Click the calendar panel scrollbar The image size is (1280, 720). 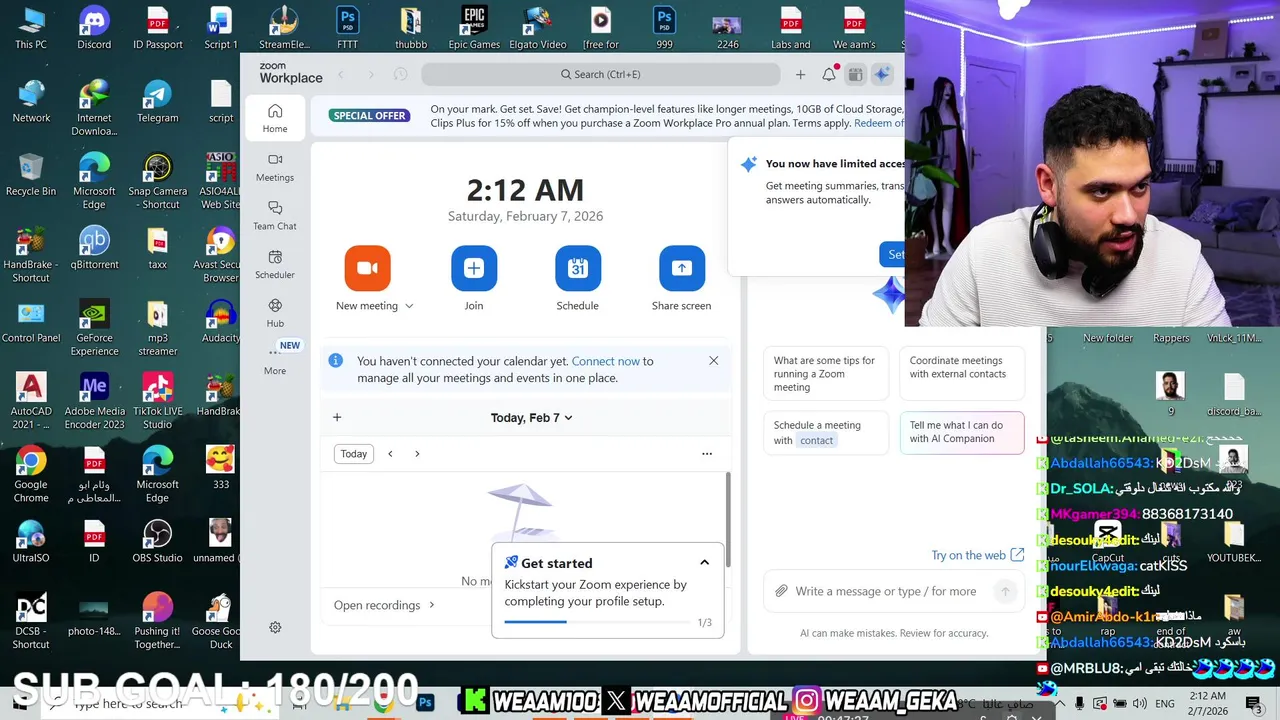coord(728,520)
